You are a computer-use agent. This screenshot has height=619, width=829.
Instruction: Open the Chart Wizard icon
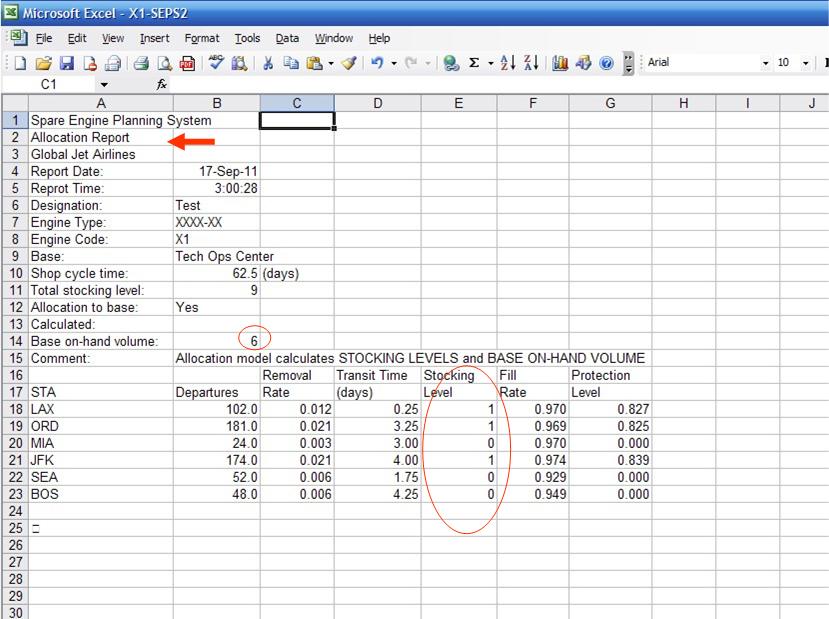tap(560, 63)
